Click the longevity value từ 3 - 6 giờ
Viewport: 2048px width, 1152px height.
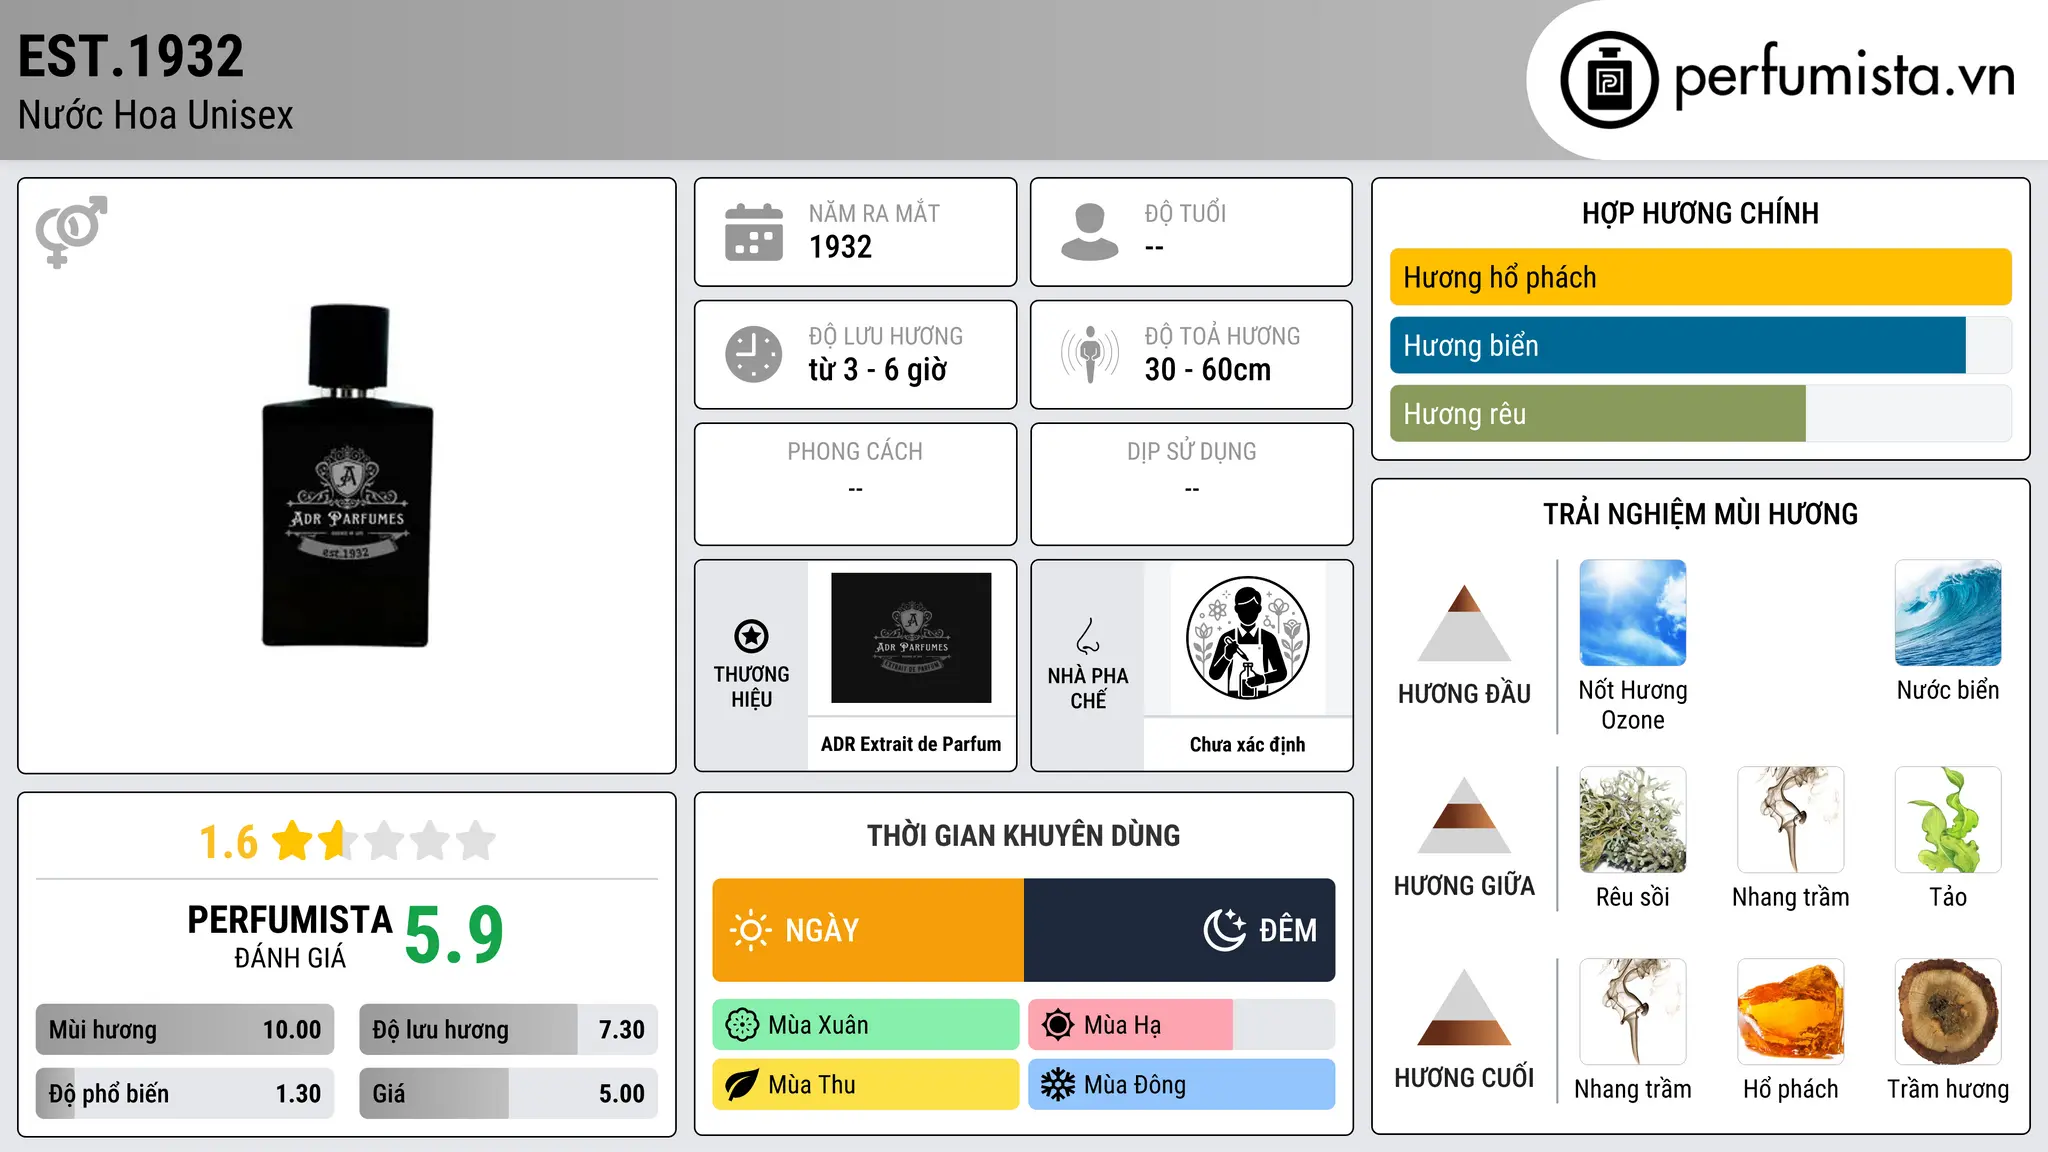878,369
